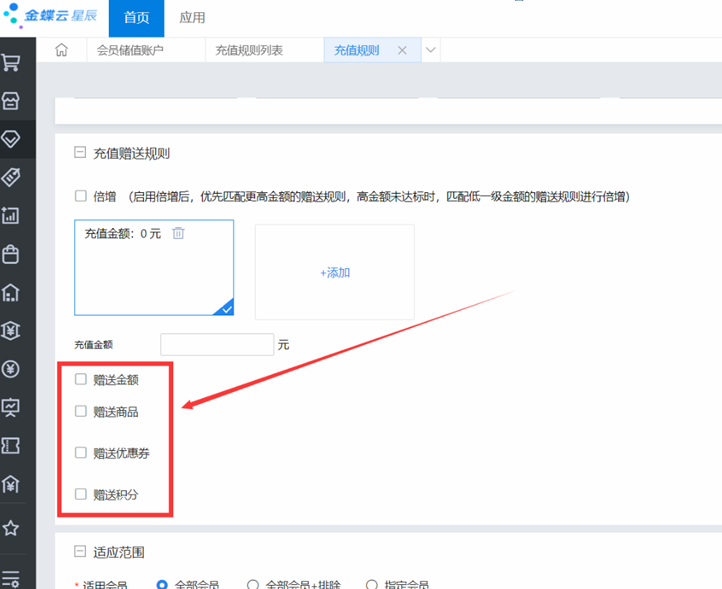The height and width of the screenshot is (589, 722).
Task: Select the 全部会员+排除 radio button
Action: [253, 584]
